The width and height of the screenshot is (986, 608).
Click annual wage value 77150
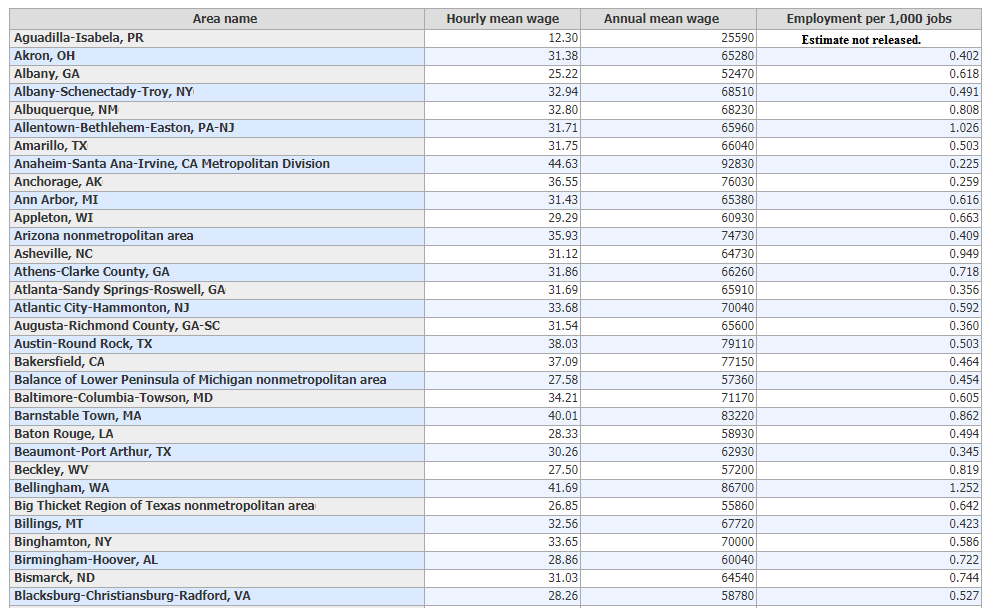(x=737, y=362)
